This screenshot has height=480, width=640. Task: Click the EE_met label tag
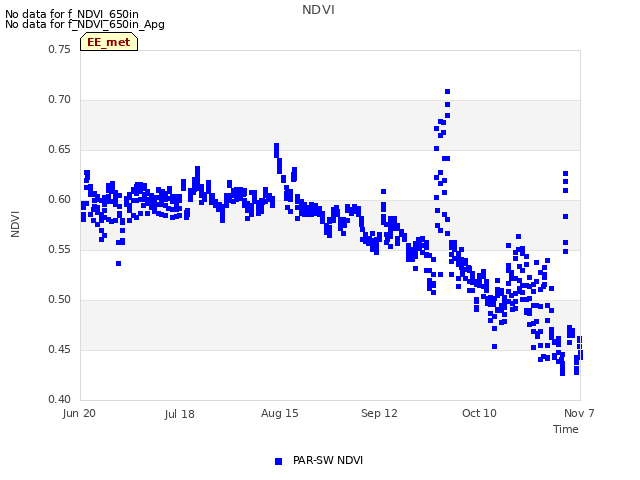pos(109,42)
